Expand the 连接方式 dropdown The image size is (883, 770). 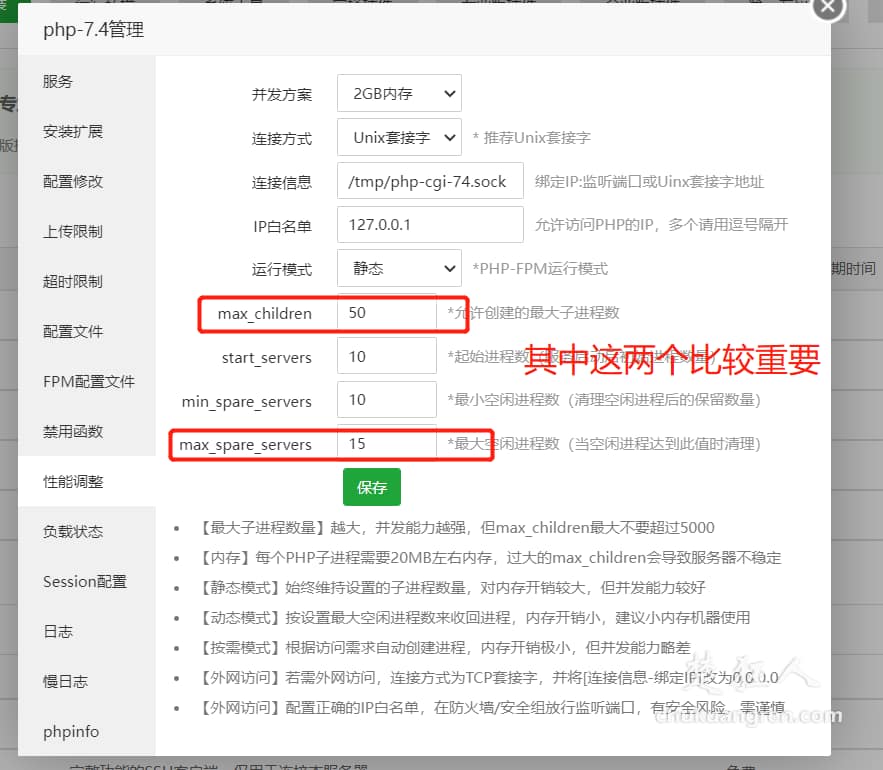(398, 137)
